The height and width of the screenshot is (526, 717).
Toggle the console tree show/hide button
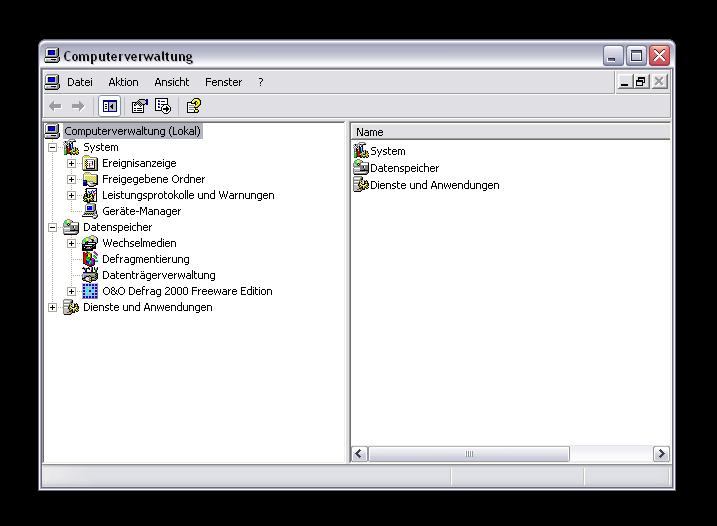pyautogui.click(x=110, y=106)
